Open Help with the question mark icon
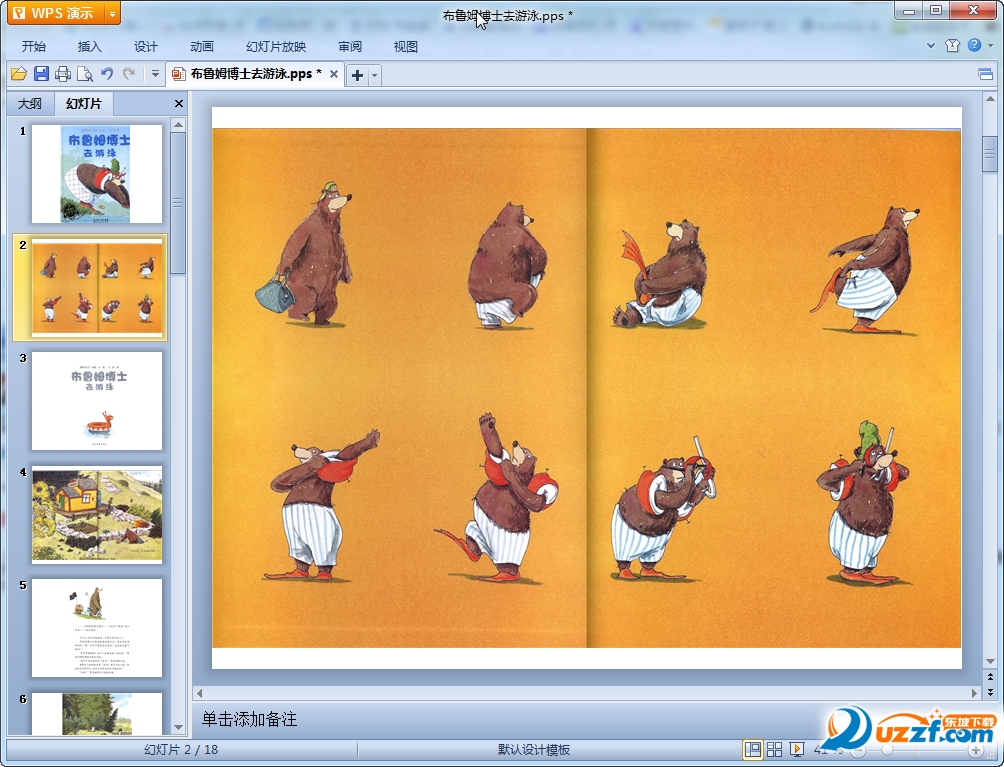 click(x=975, y=45)
